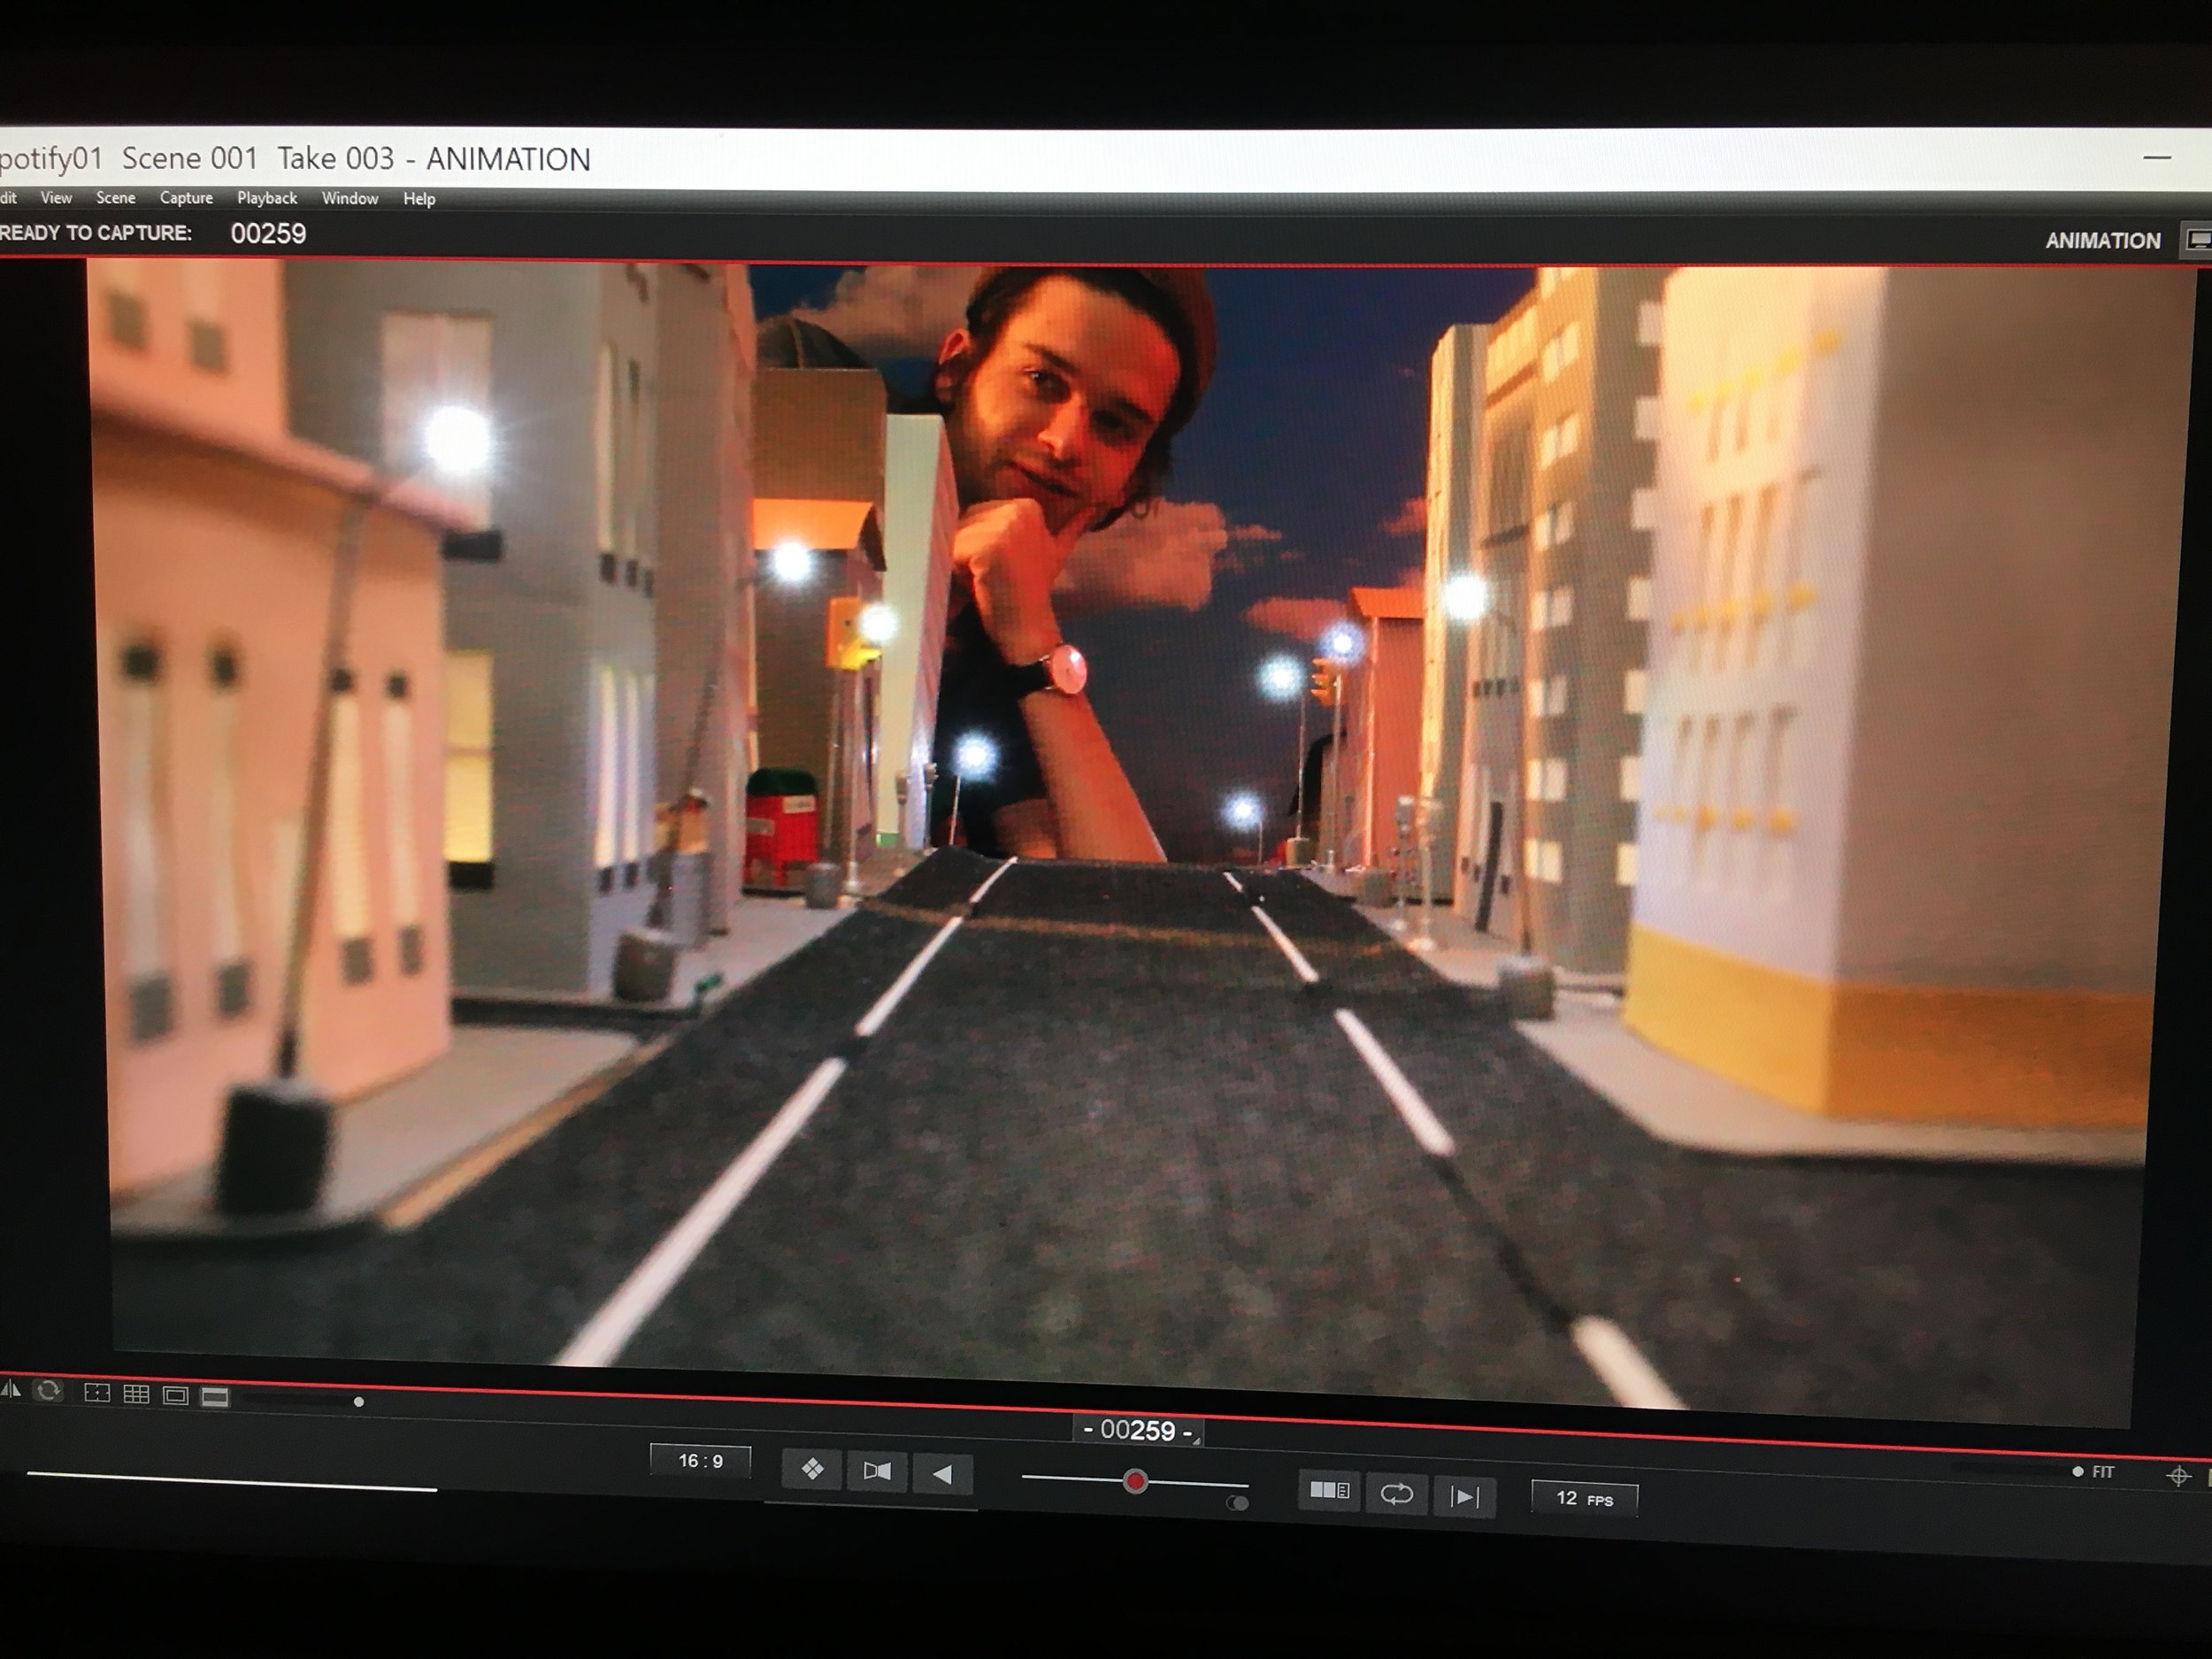Click the play backward triangle button
2212x1659 pixels.
pos(942,1474)
